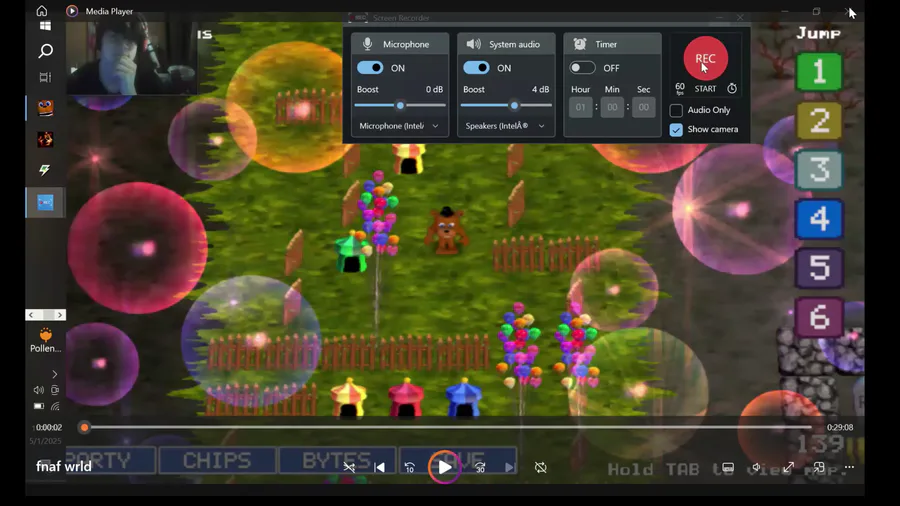Go to Media Player home
The image size is (900, 506).
[41, 11]
